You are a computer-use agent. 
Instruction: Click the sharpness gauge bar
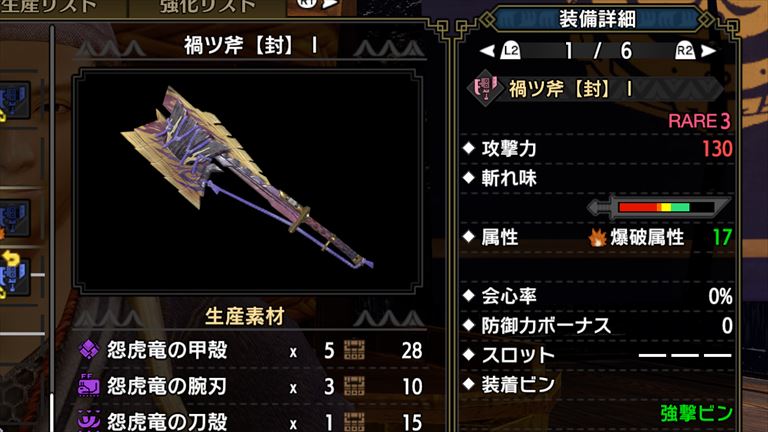coord(659,207)
